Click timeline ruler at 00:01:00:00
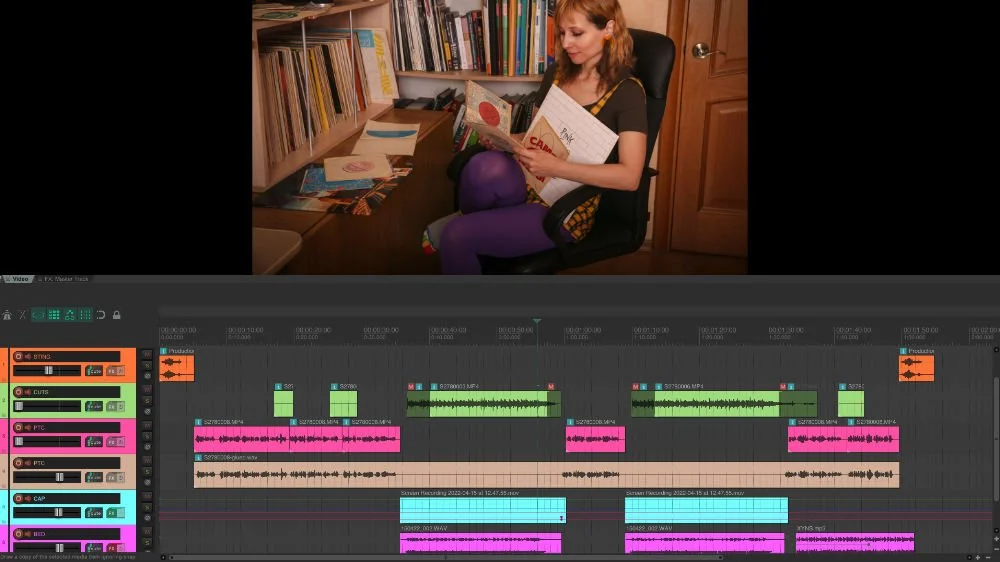Screen dimensions: 1000x562 point(583,332)
